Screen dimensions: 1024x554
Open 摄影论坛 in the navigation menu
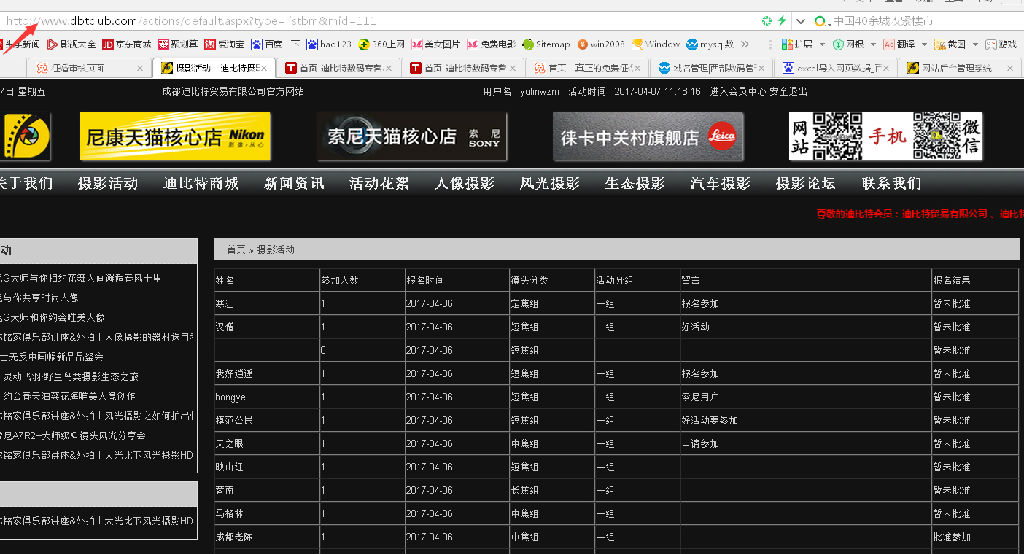point(805,183)
